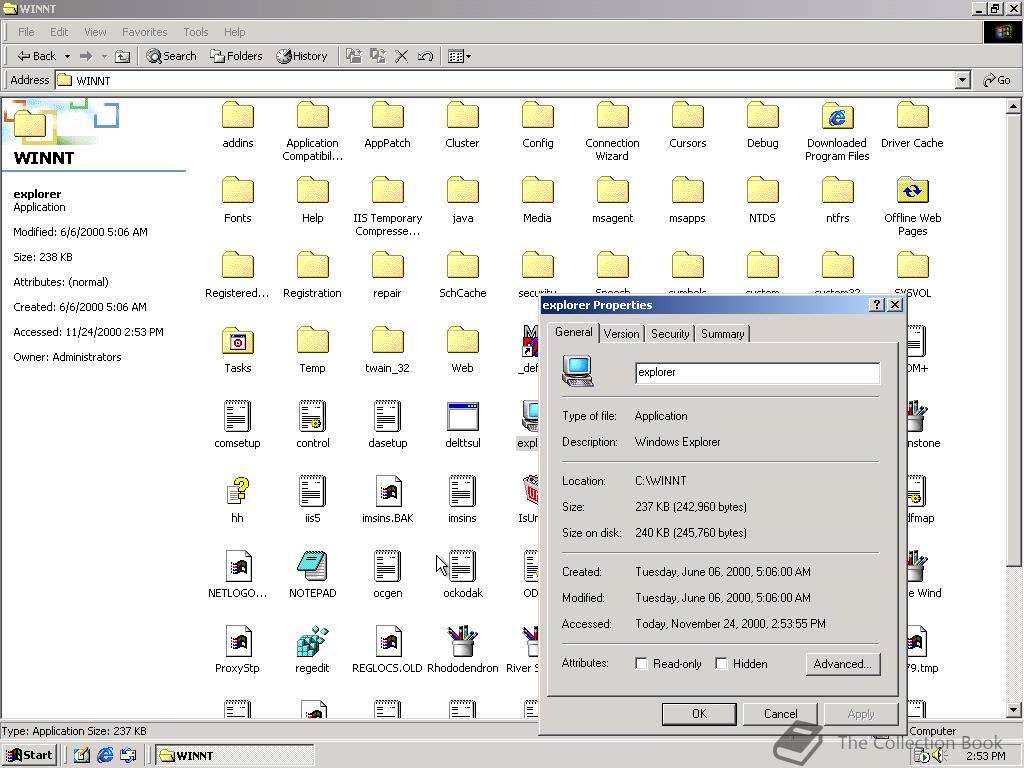
Task: Switch to the Security tab
Action: pyautogui.click(x=670, y=334)
